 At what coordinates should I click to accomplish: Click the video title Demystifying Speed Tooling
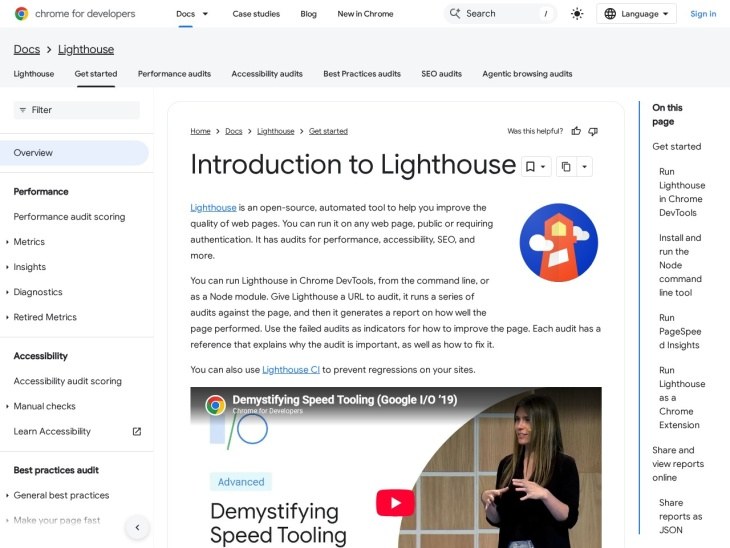(345, 400)
